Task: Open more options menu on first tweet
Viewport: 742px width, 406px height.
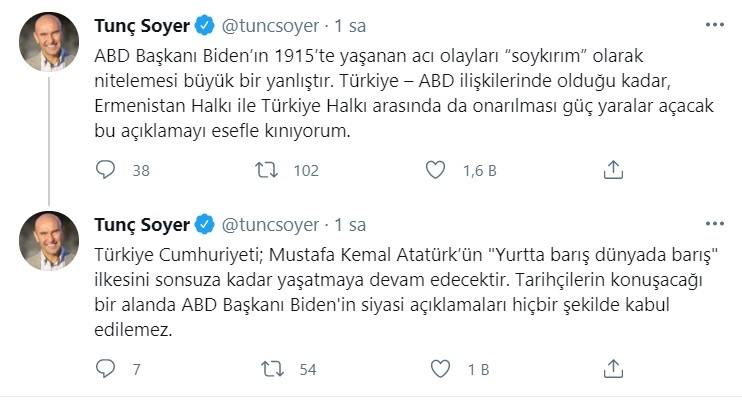Action: 715,23
